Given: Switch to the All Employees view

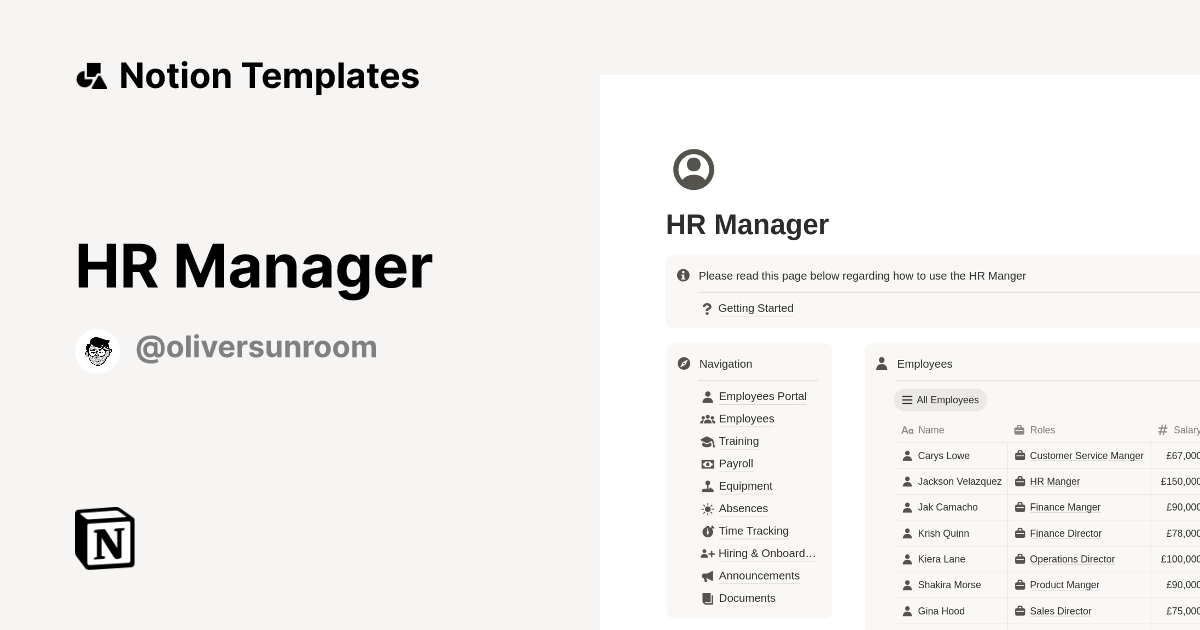Looking at the screenshot, I should click(x=939, y=399).
